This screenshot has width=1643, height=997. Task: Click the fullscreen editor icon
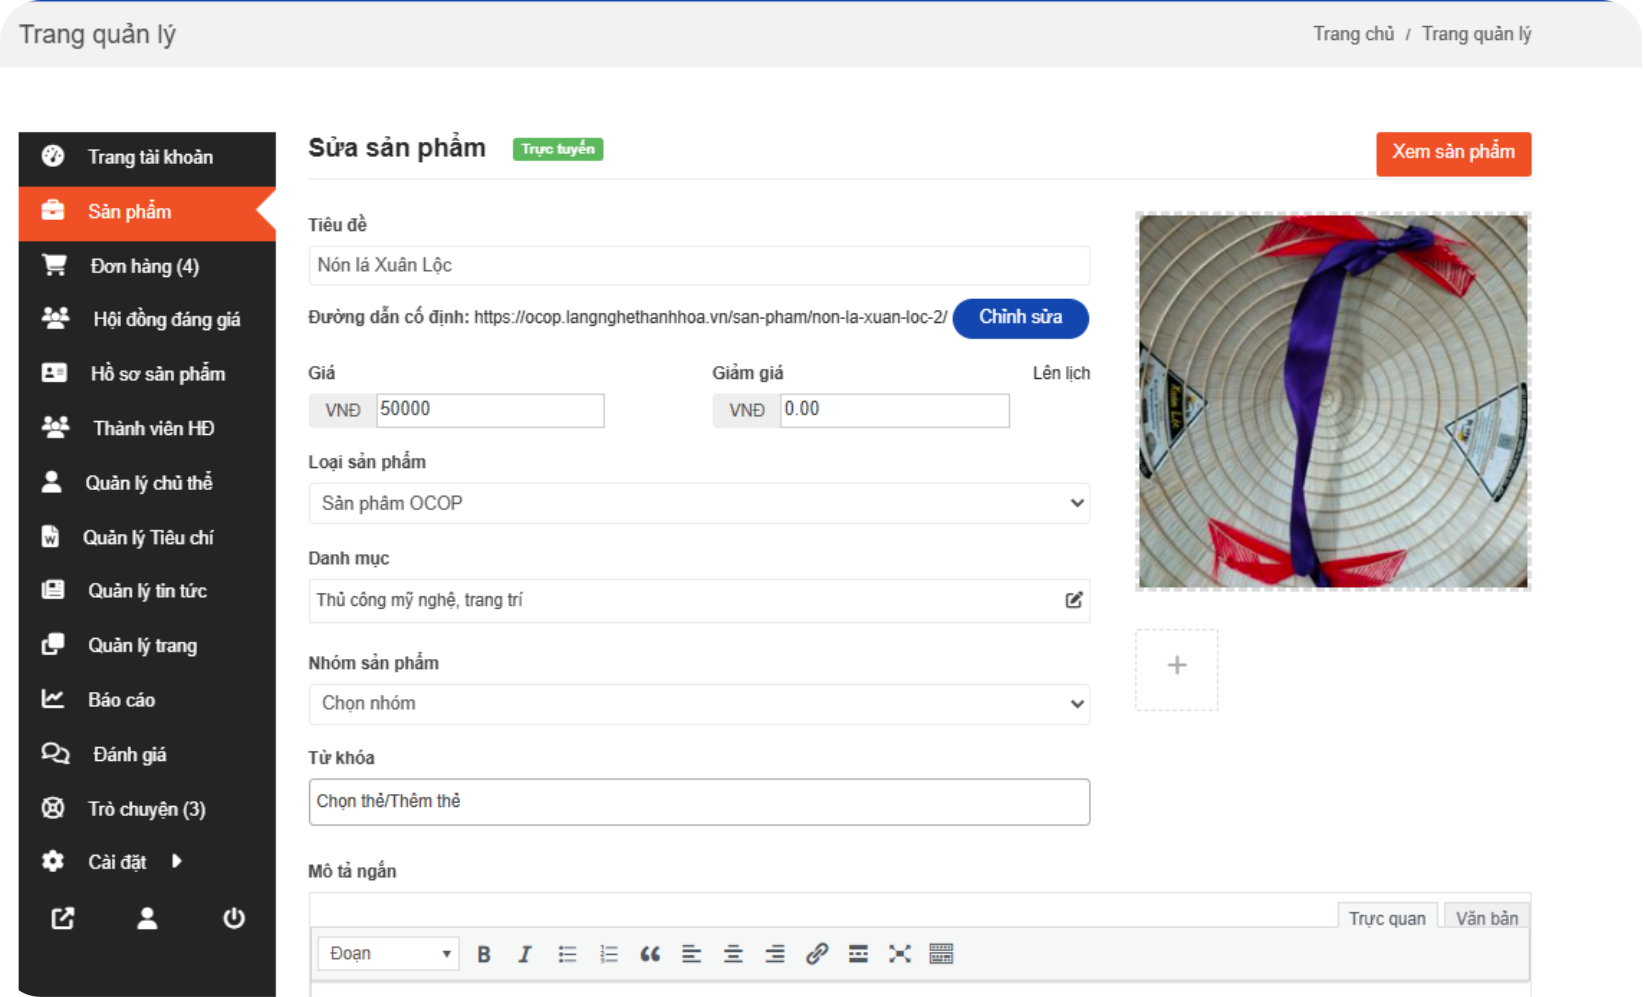pyautogui.click(x=899, y=954)
